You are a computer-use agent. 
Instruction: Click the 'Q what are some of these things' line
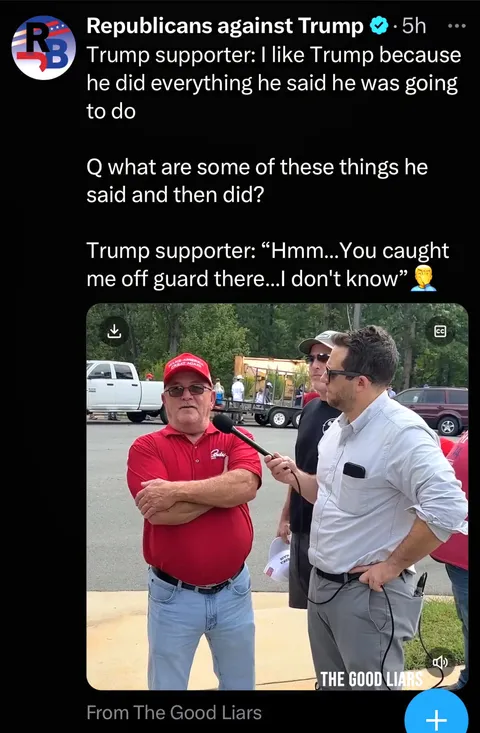[x=257, y=181]
